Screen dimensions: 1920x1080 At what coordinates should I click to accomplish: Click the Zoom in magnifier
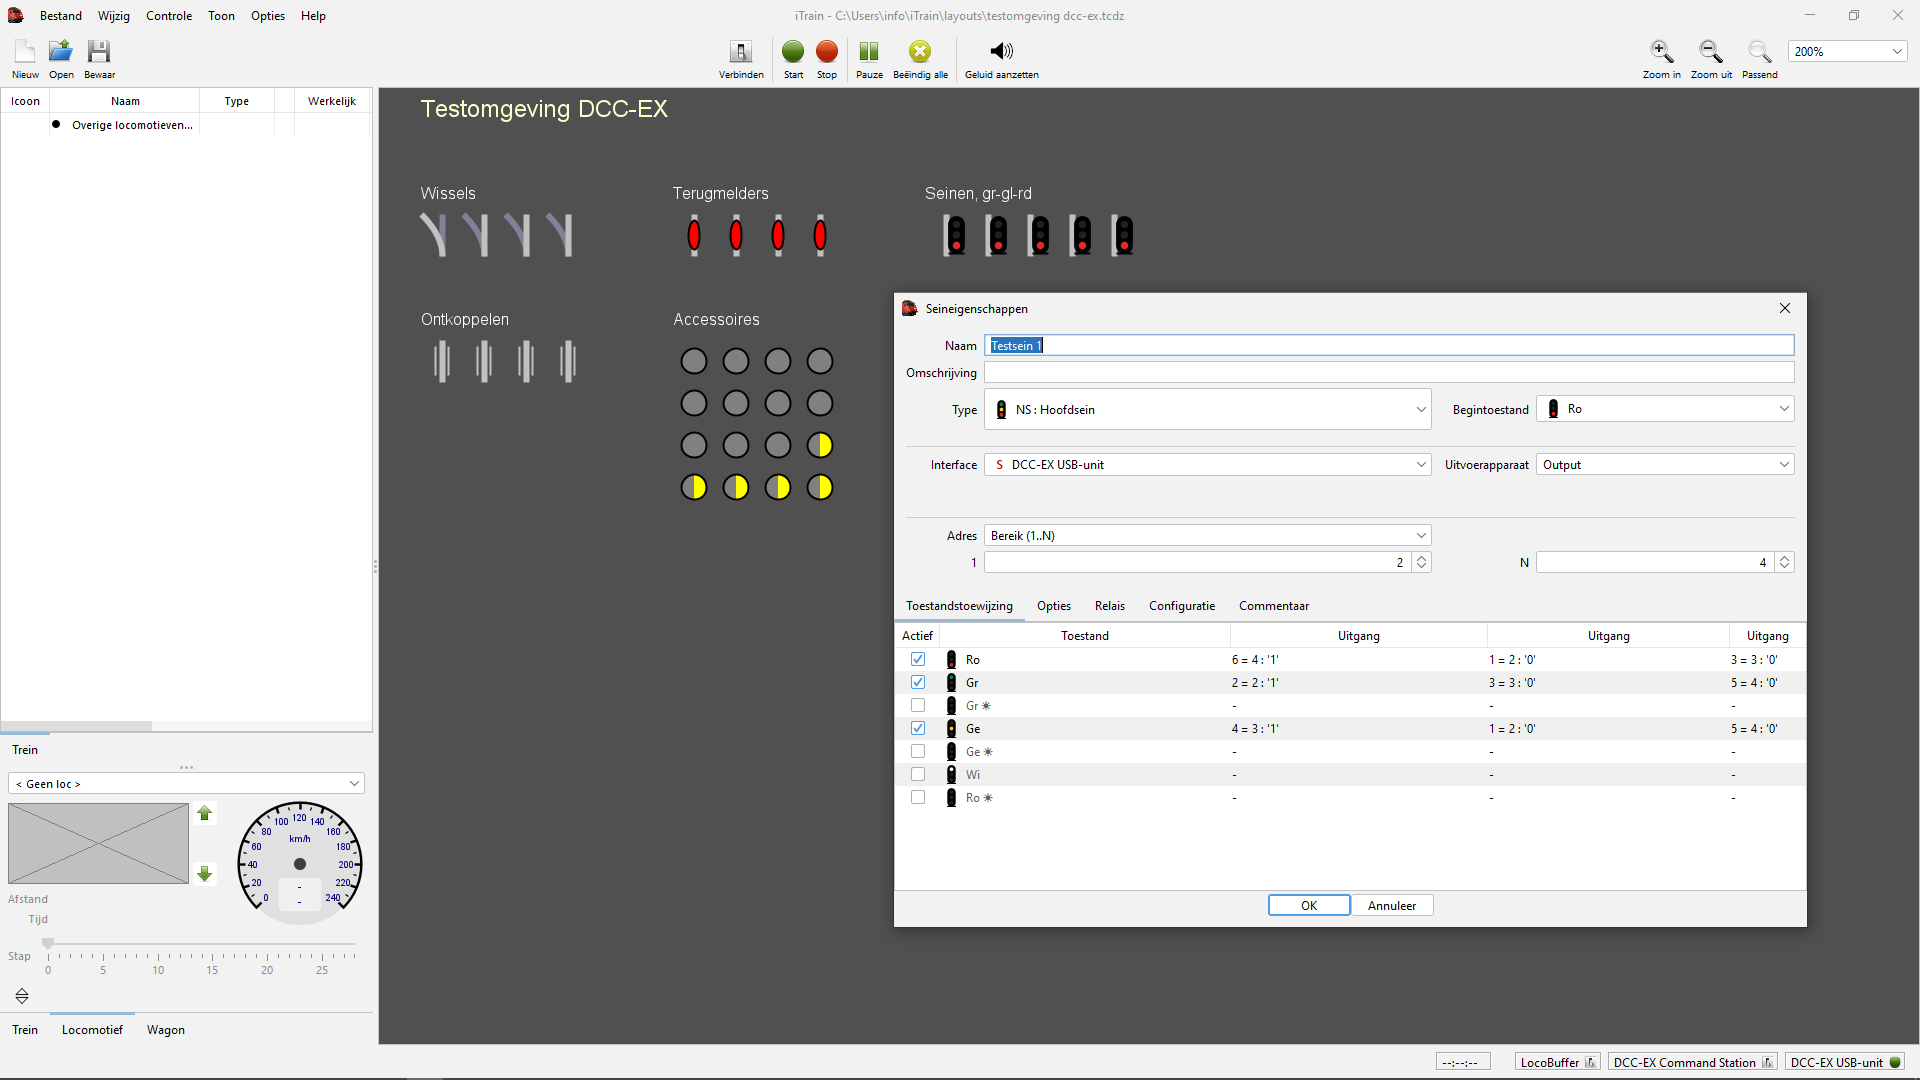pos(1661,52)
